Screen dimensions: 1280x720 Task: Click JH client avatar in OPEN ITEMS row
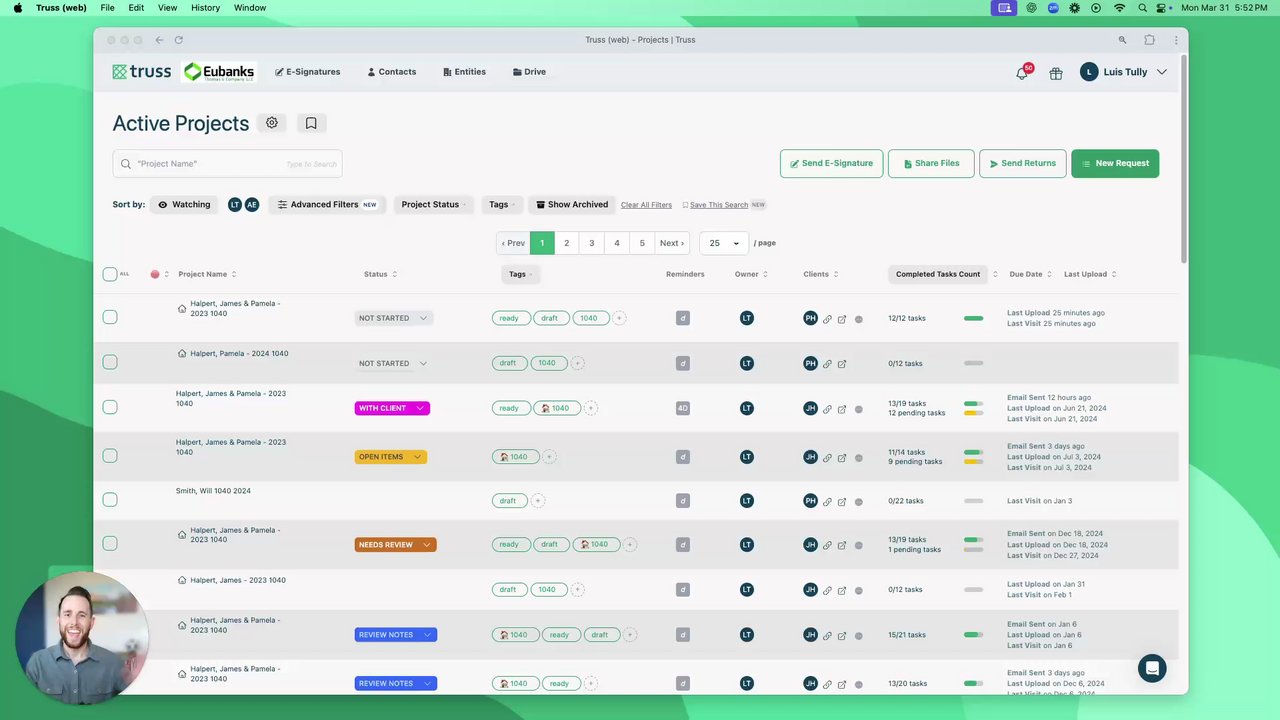[x=810, y=457]
